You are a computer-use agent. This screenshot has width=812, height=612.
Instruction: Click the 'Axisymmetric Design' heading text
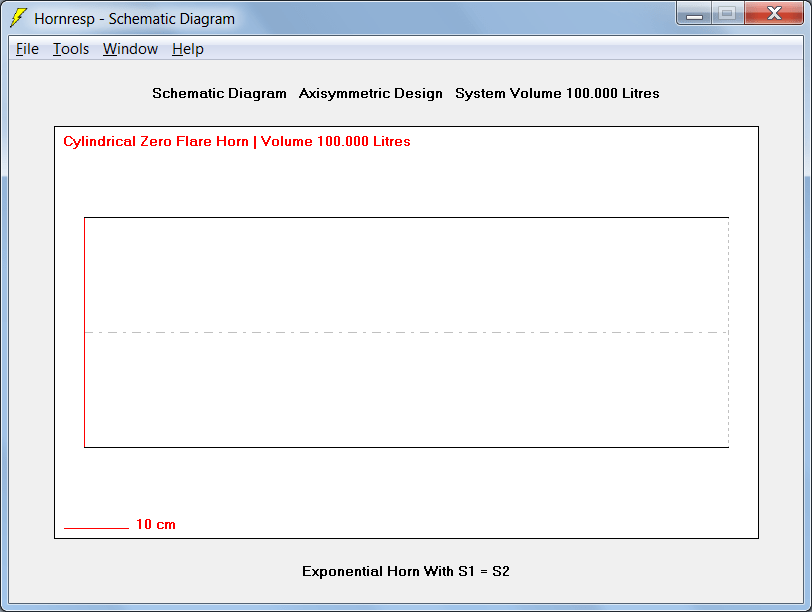[x=371, y=93]
